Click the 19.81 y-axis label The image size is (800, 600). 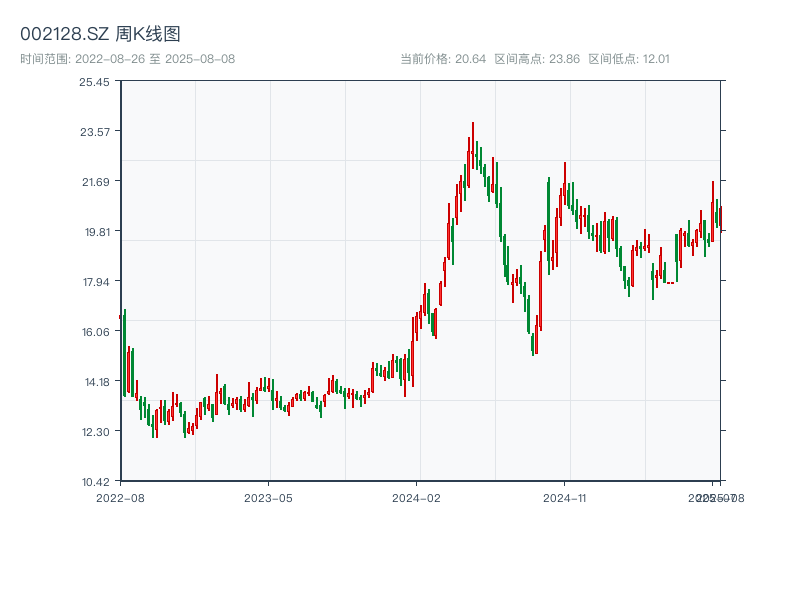pyautogui.click(x=97, y=232)
